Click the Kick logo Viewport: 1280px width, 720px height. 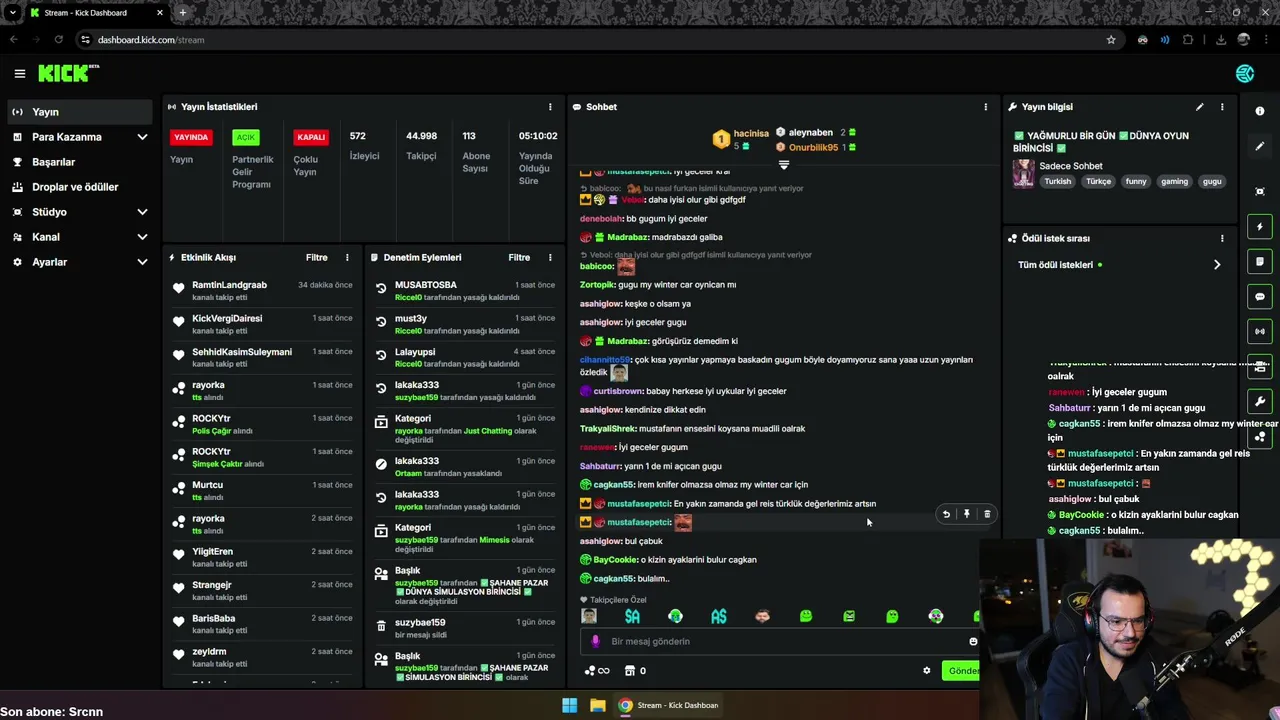(x=69, y=73)
